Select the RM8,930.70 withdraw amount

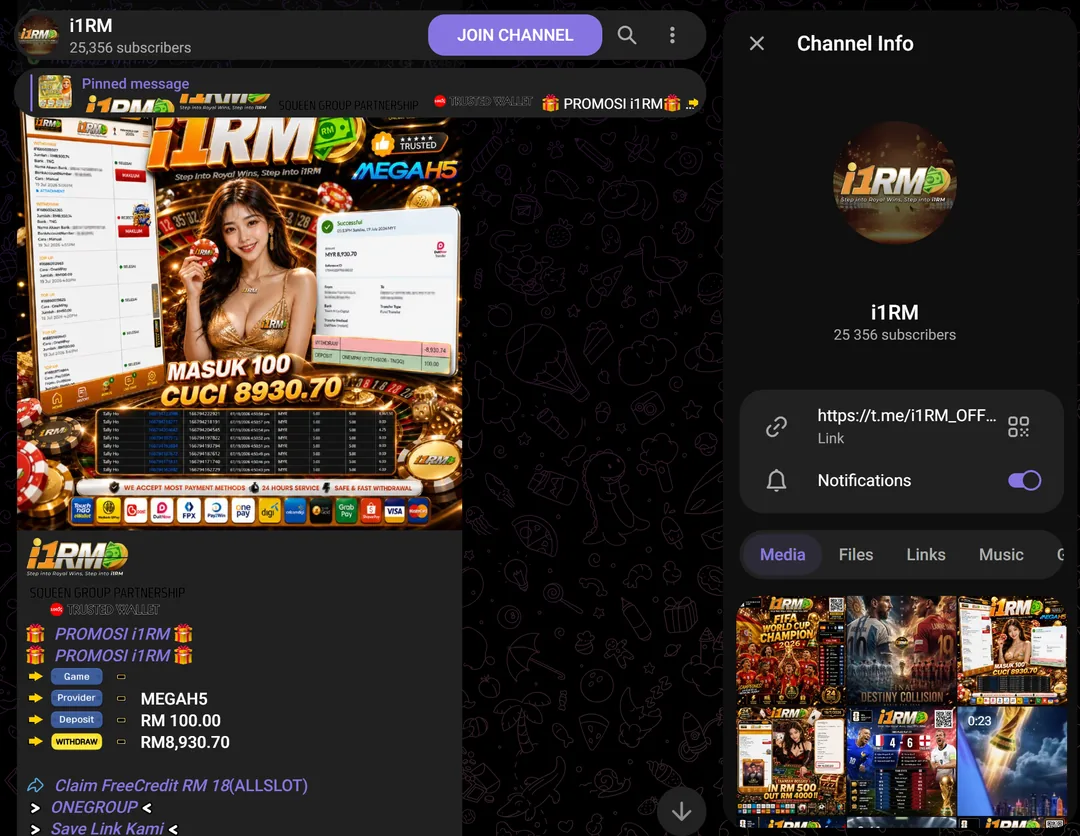point(185,742)
